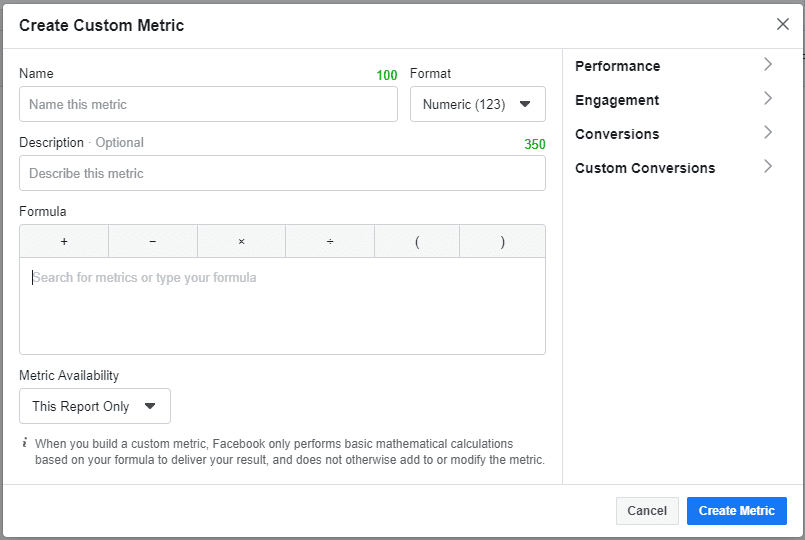Close the Create Custom Metric dialog
Viewport: 805px width, 540px height.
coord(782,25)
